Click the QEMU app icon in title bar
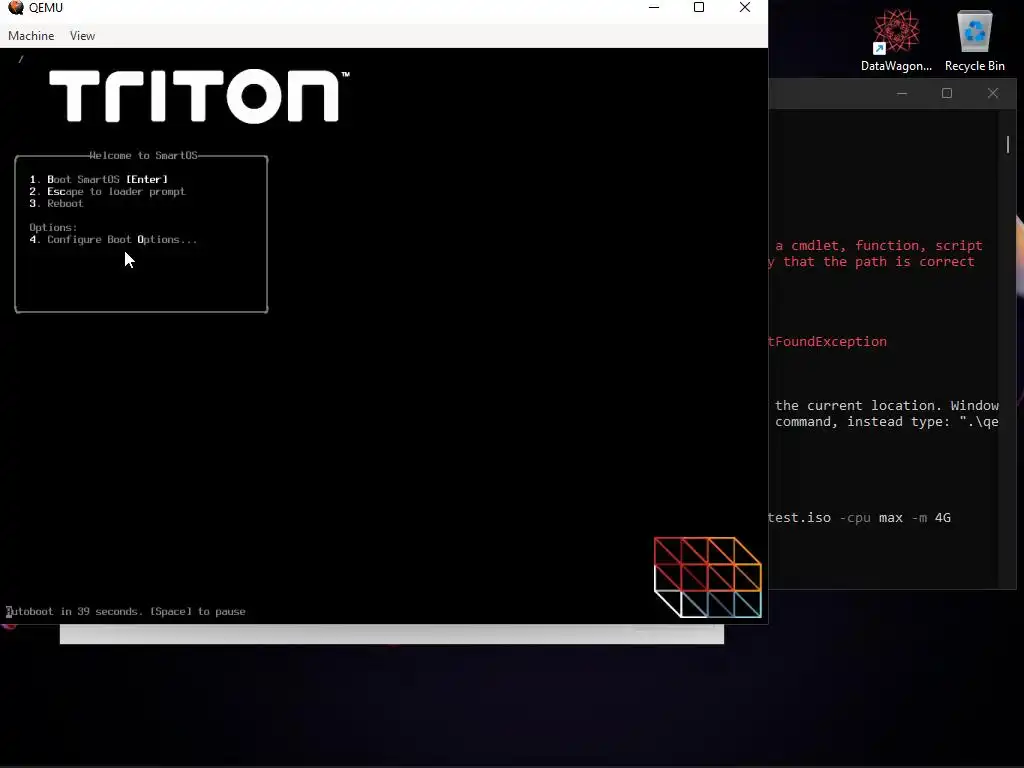 pos(16,8)
